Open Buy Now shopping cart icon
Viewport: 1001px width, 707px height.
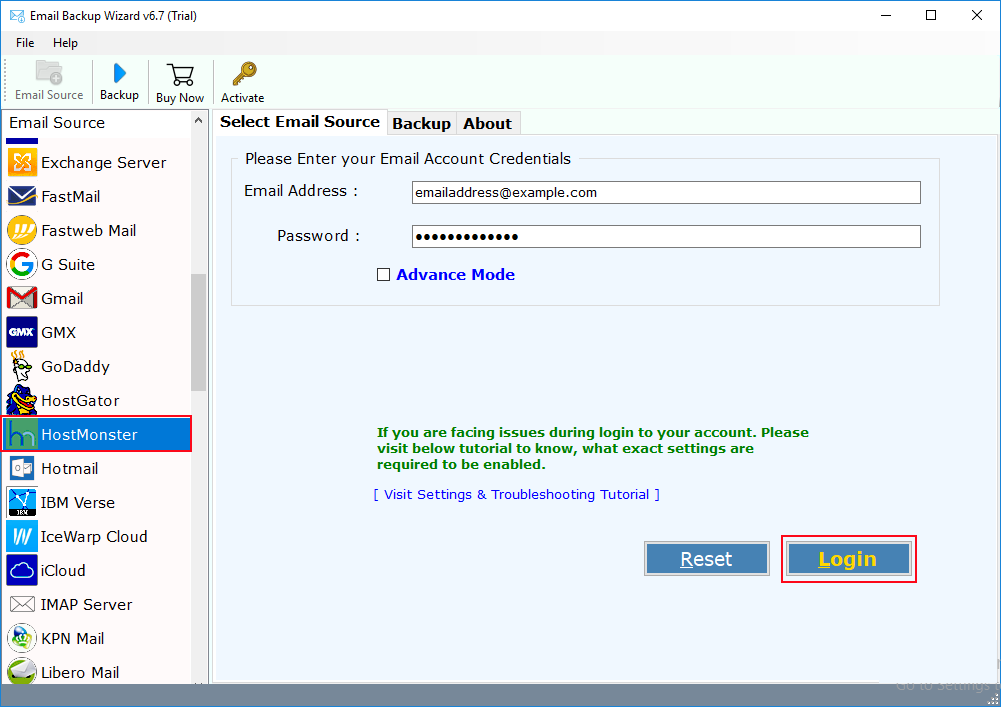coord(180,75)
